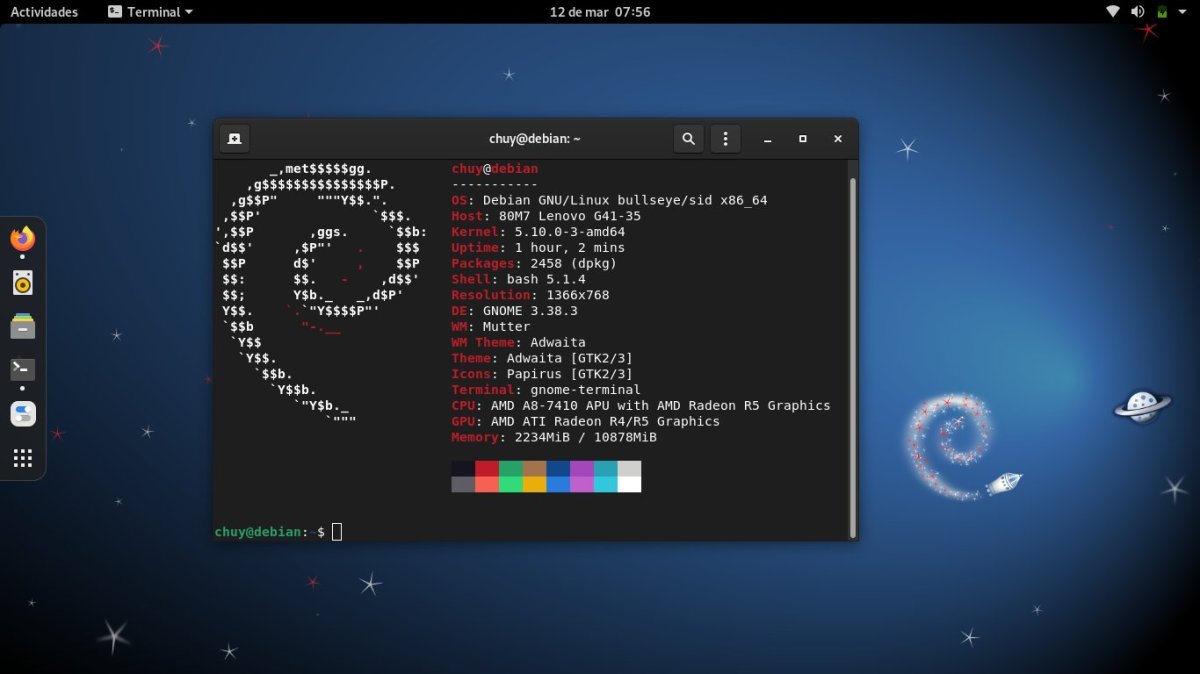Click the date and time in top bar
The width and height of the screenshot is (1200, 674).
tap(601, 11)
